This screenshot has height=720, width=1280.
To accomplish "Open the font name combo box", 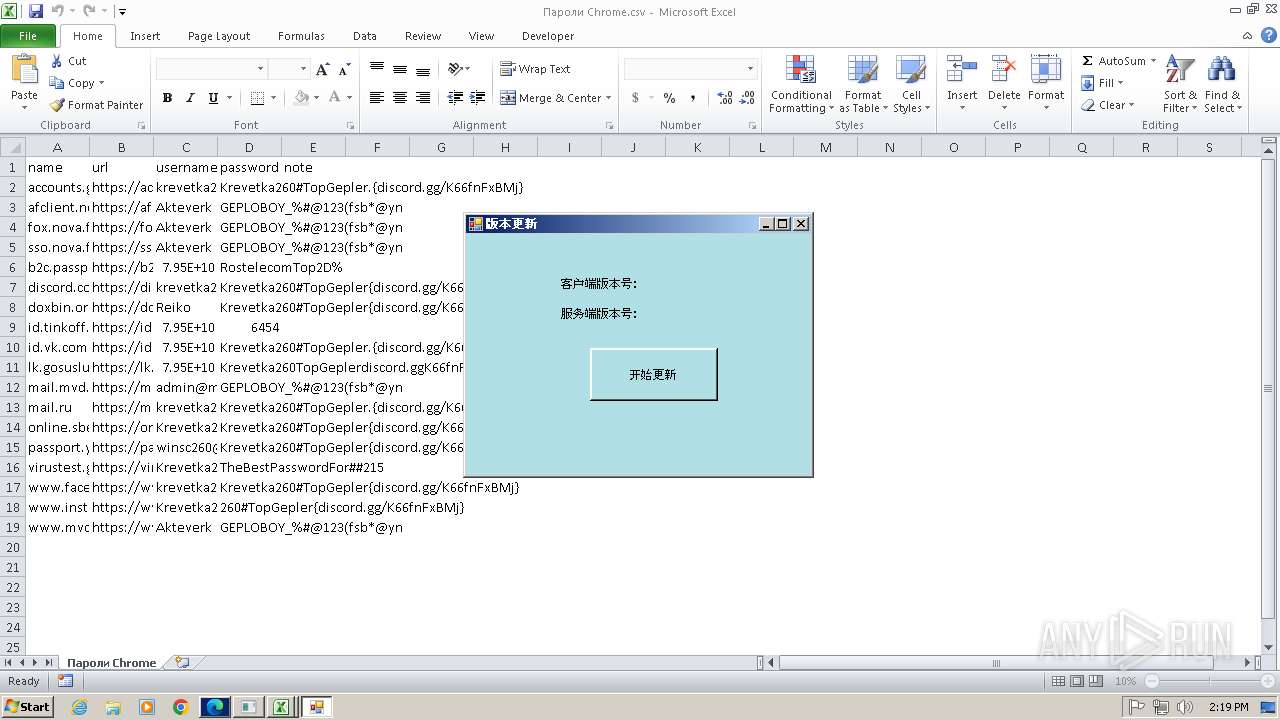I will click(x=211, y=69).
